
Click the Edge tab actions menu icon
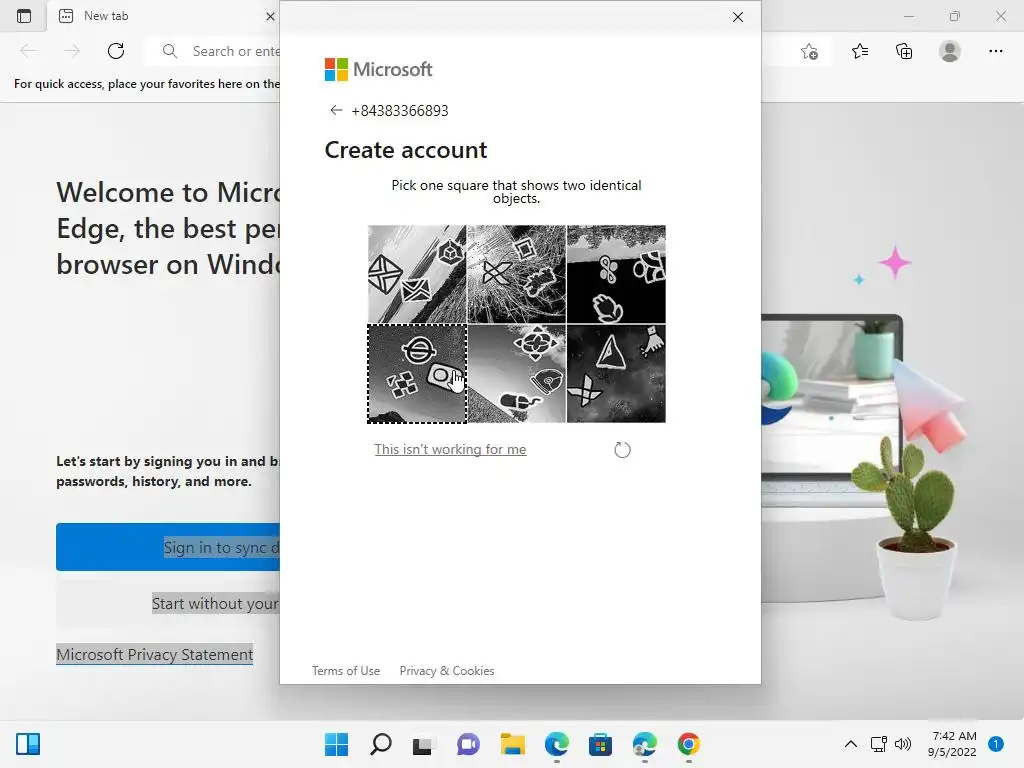click(x=24, y=16)
